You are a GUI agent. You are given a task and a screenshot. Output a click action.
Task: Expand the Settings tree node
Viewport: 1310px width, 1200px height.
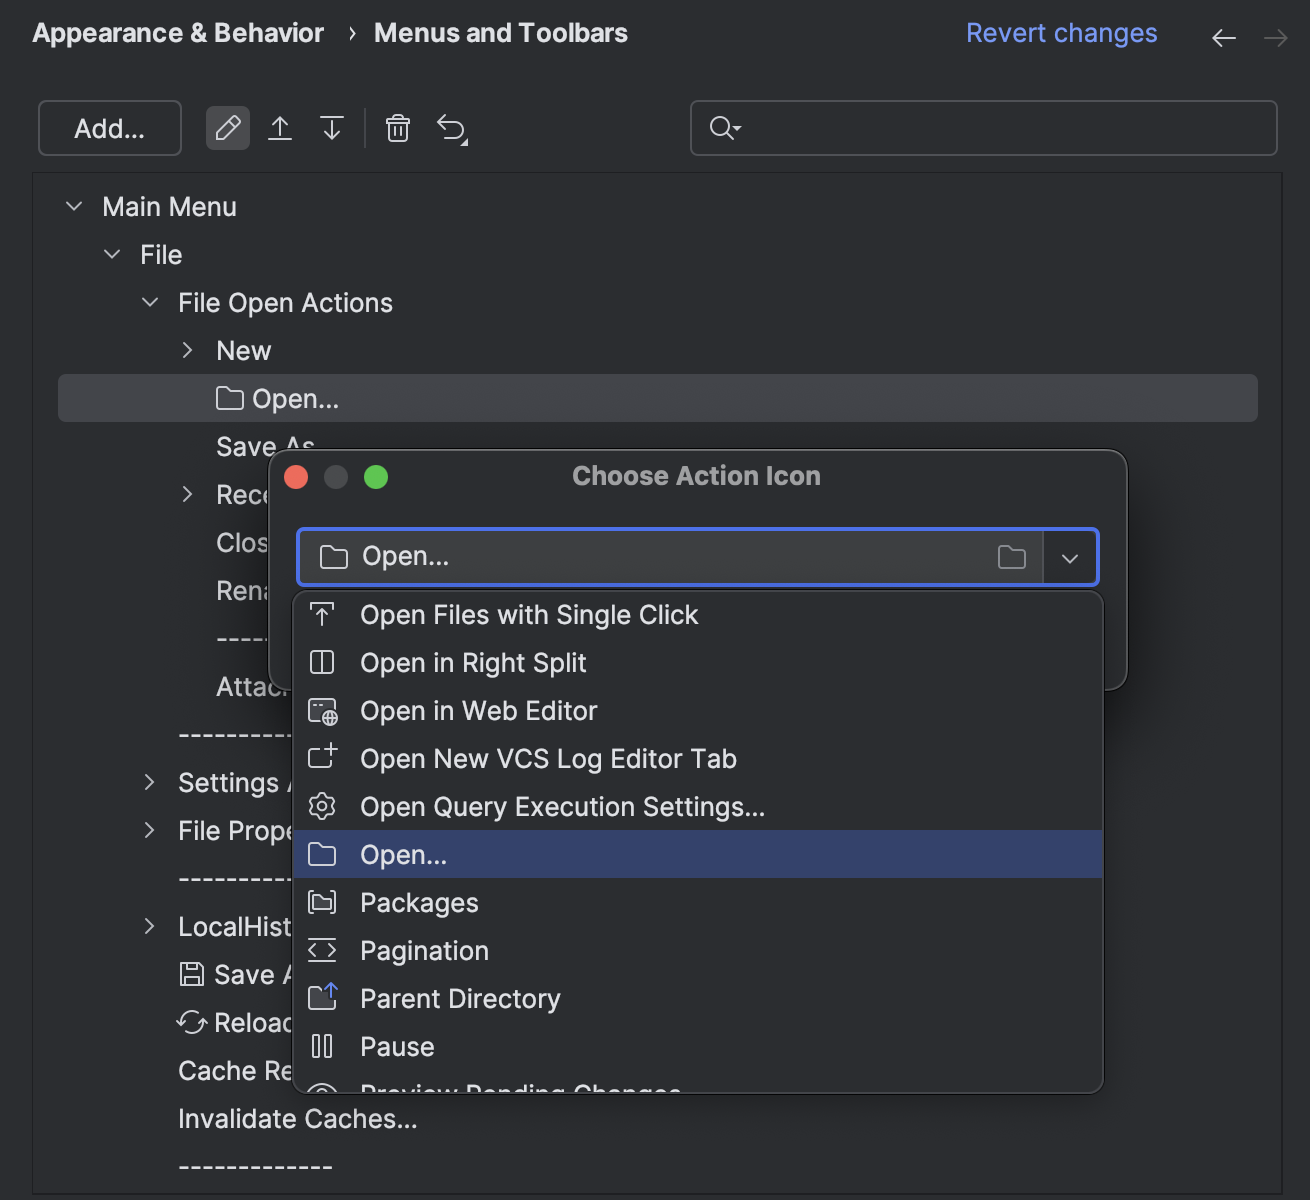coord(150,782)
